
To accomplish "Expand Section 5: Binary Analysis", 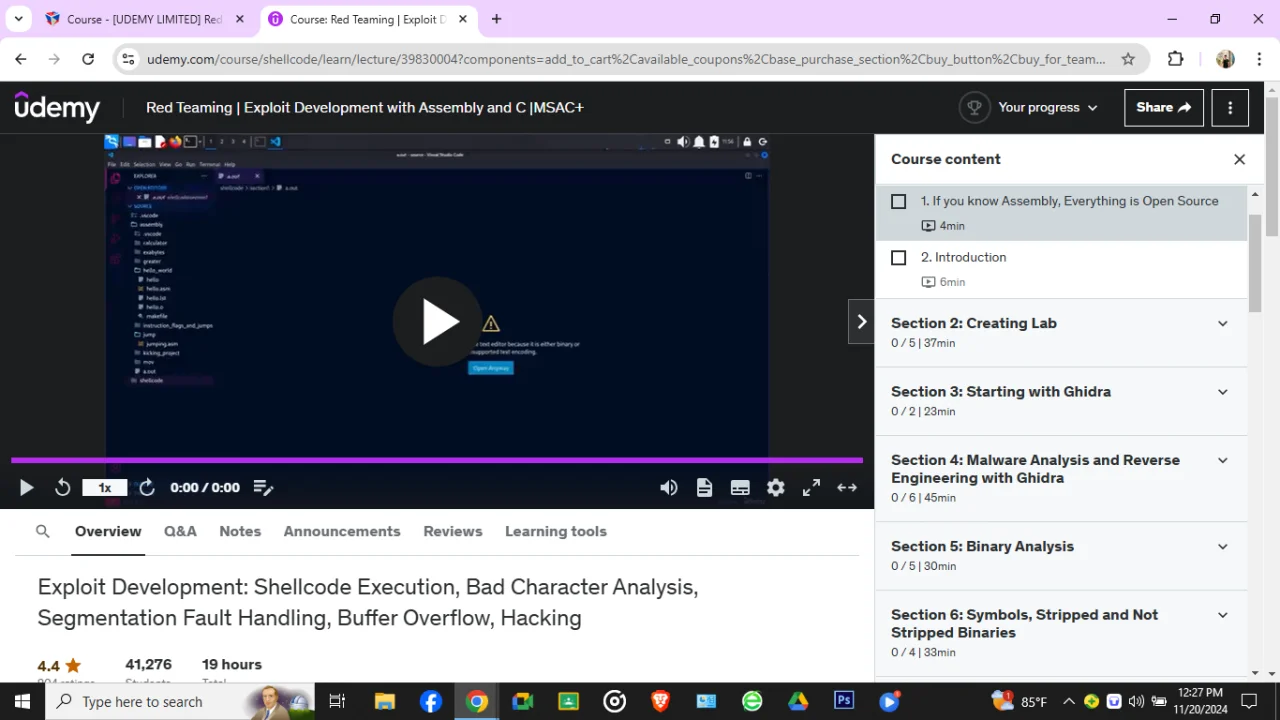I will pyautogui.click(x=1061, y=556).
